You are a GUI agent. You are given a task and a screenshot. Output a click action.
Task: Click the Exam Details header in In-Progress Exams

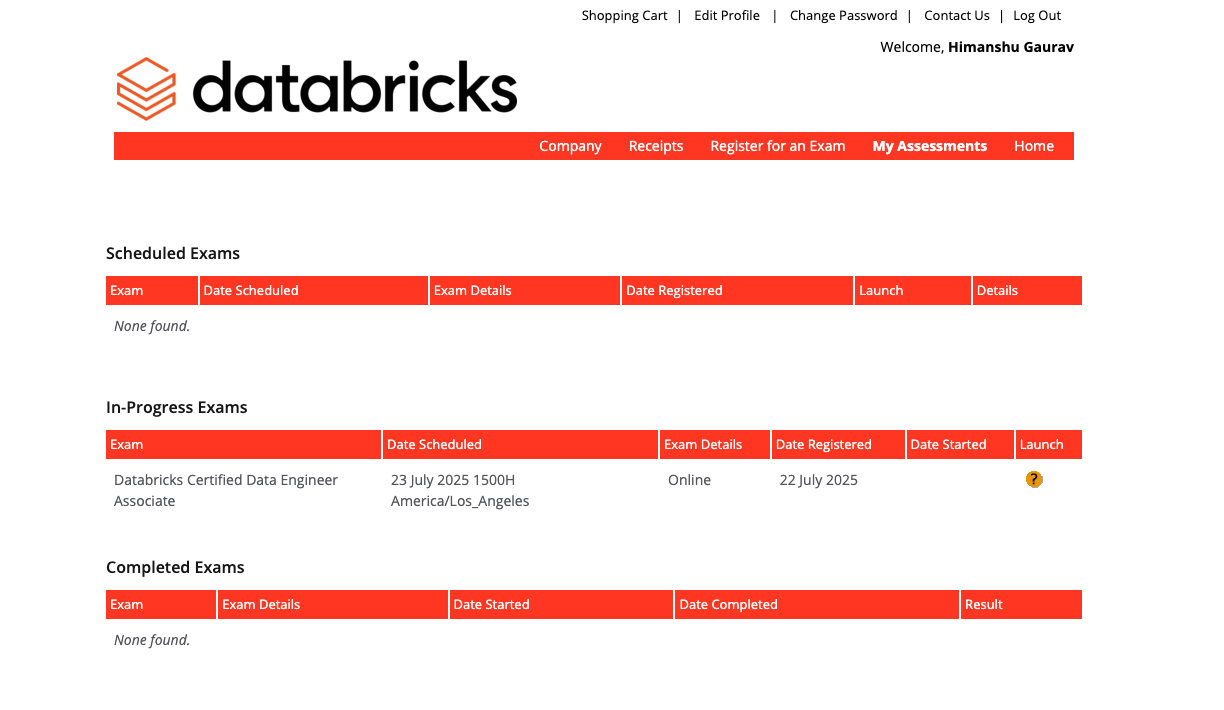703,445
